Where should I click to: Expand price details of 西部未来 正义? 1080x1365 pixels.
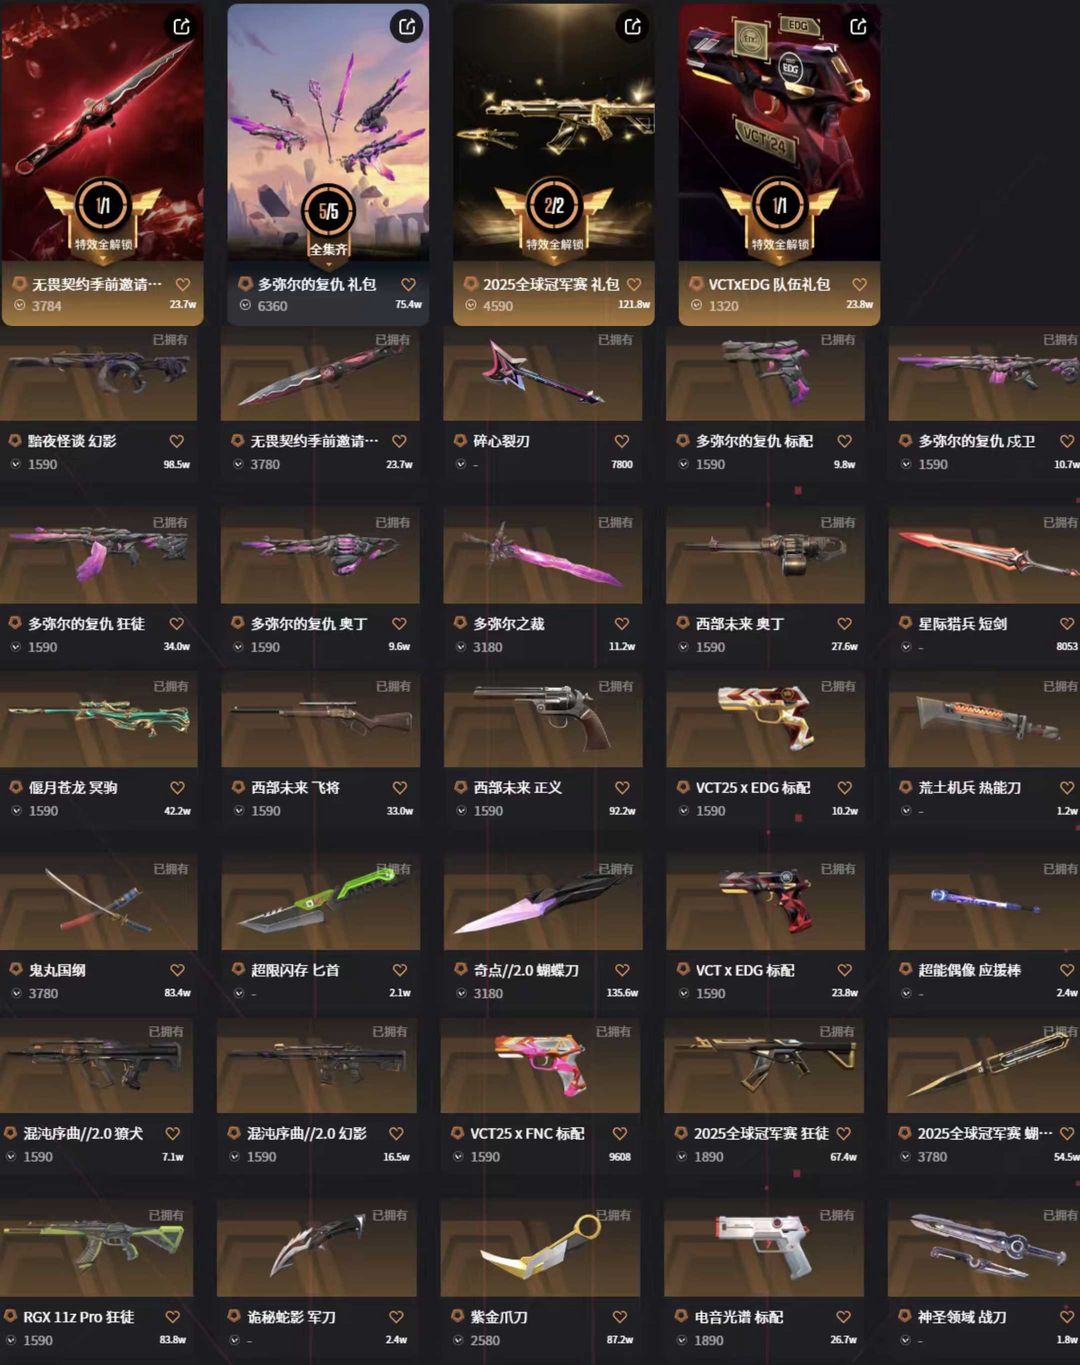461,811
